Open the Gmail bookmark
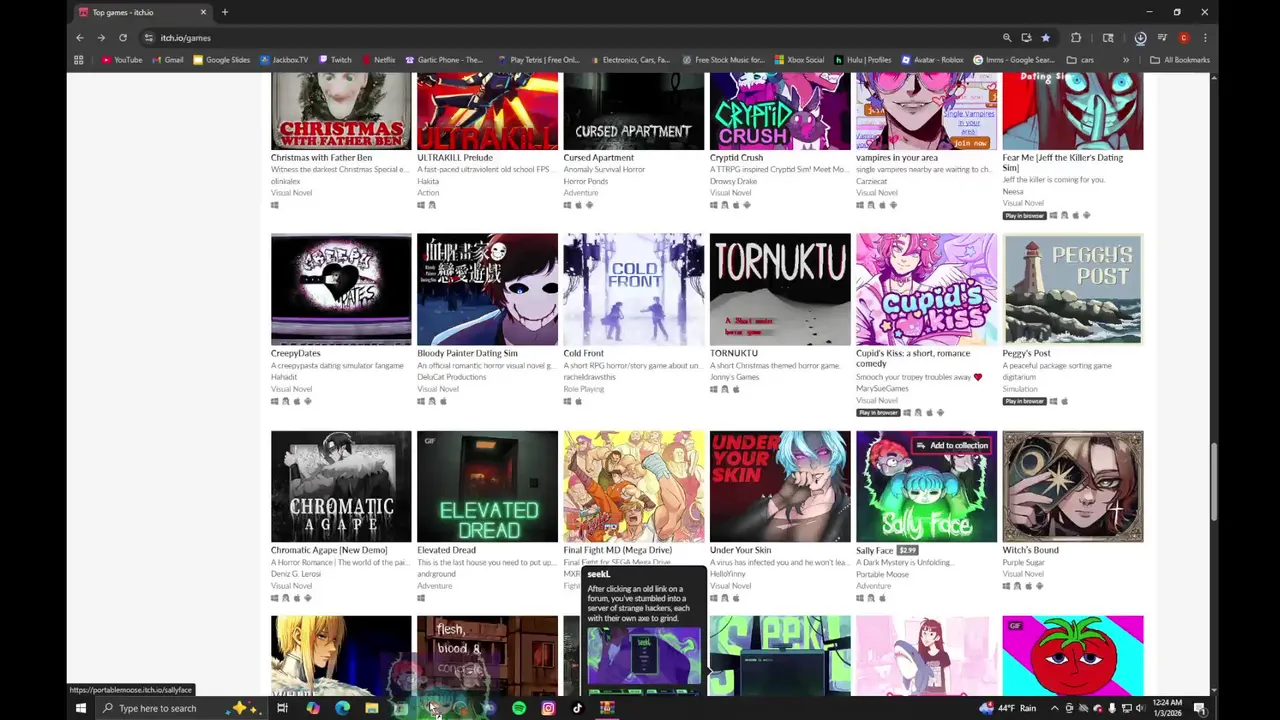 pos(167,60)
